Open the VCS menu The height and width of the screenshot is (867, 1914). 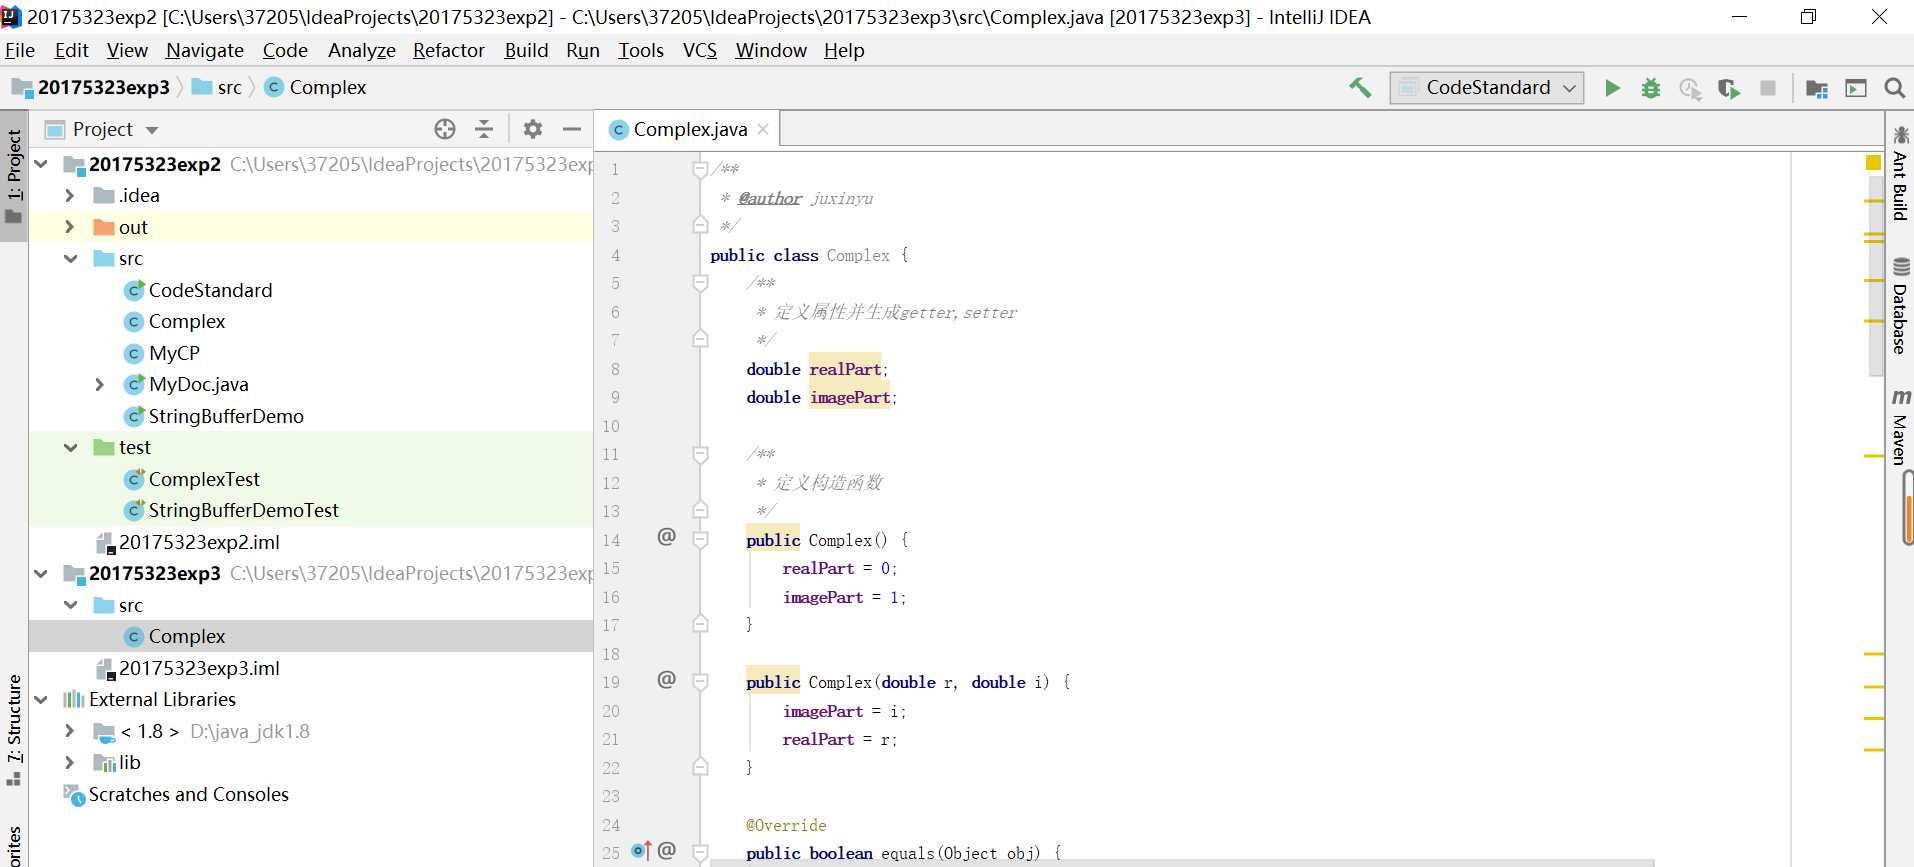[x=700, y=50]
